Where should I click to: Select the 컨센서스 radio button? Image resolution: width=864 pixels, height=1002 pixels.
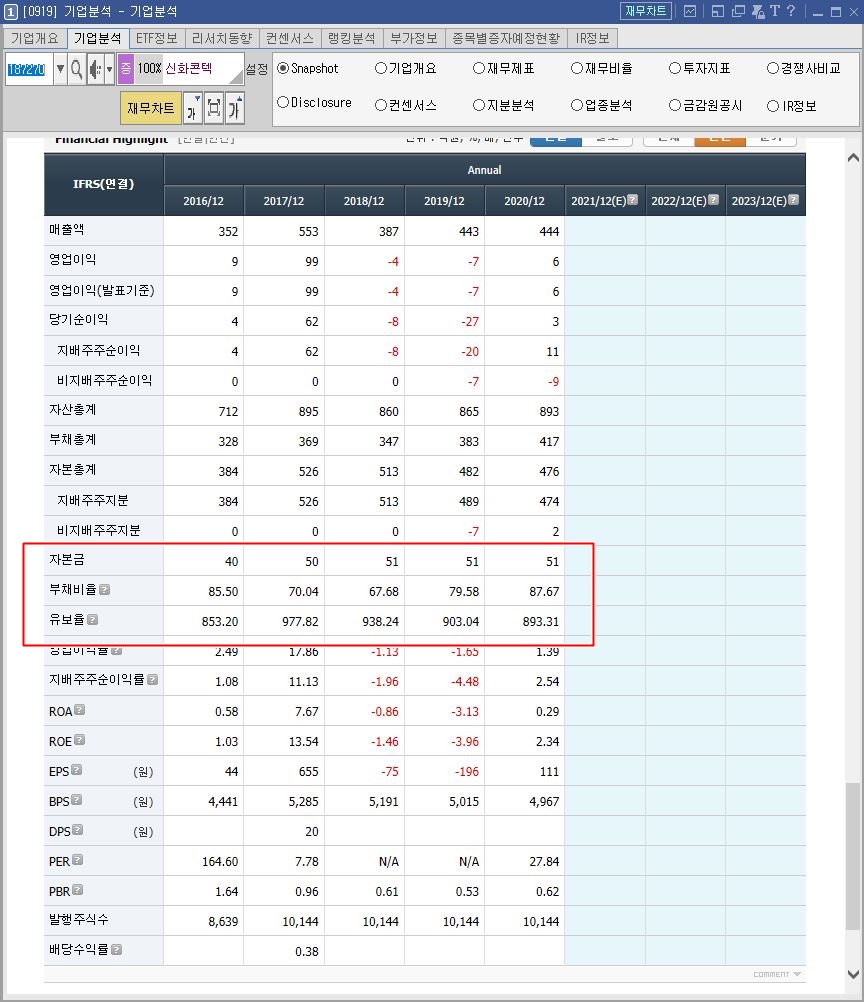pyautogui.click(x=381, y=105)
